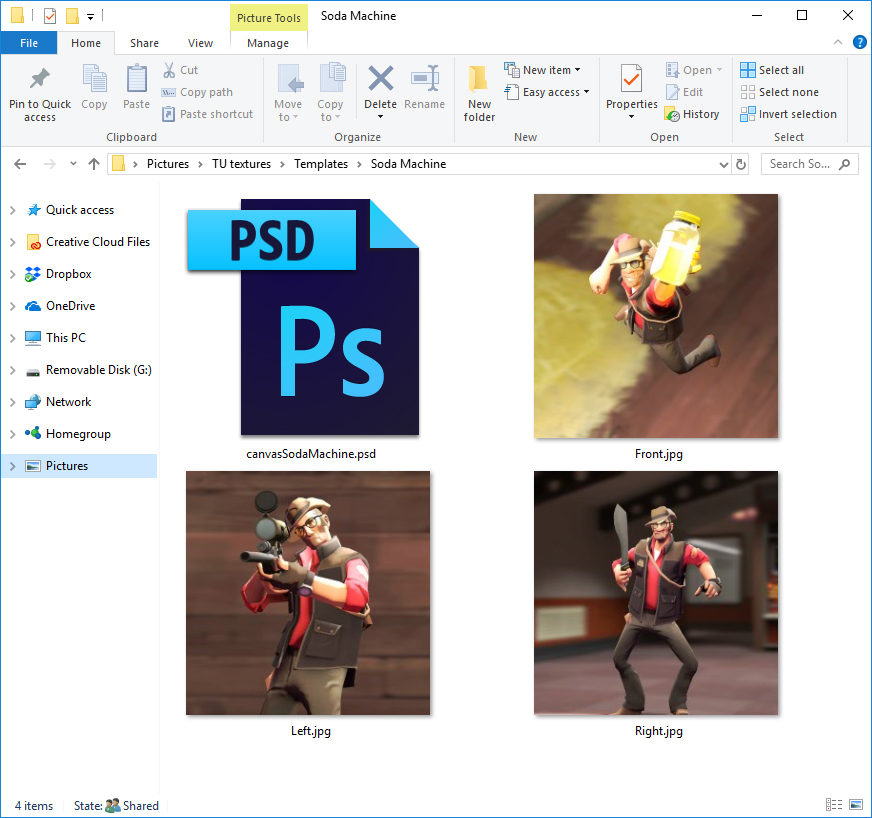This screenshot has width=872, height=818.
Task: Click the red X Delete icon
Action: coord(380,78)
